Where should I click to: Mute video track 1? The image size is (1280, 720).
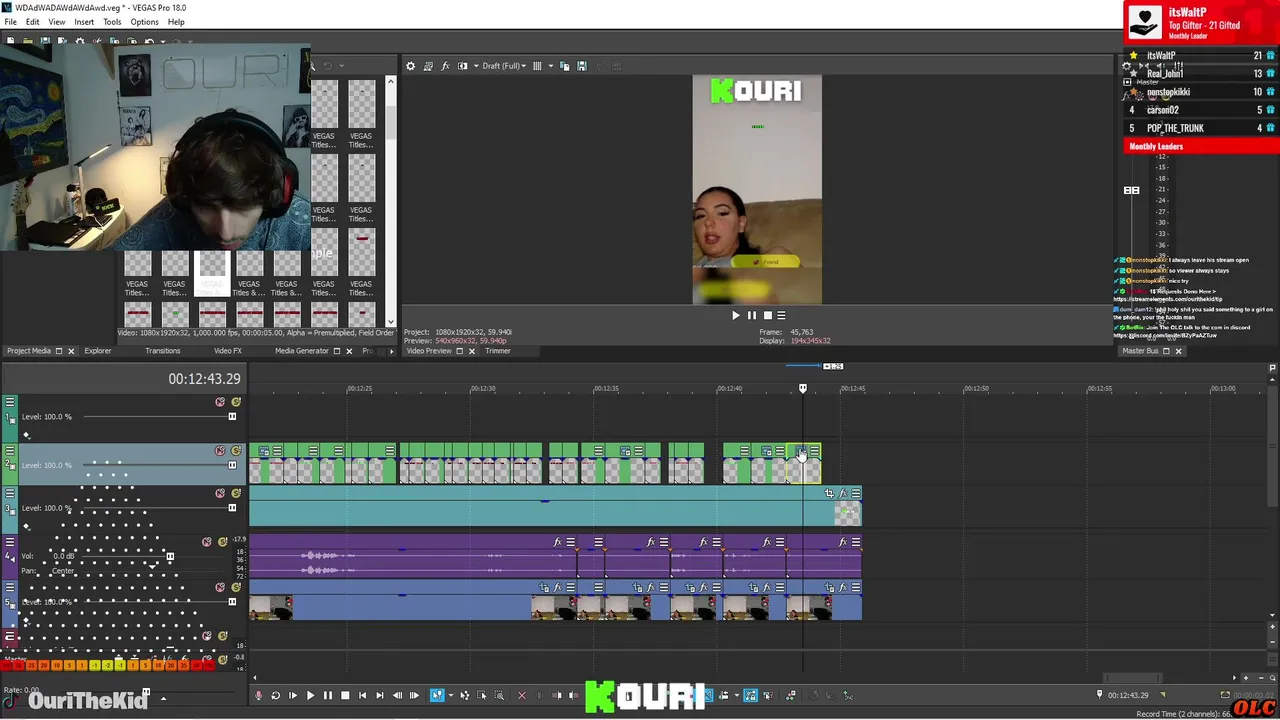coord(220,402)
